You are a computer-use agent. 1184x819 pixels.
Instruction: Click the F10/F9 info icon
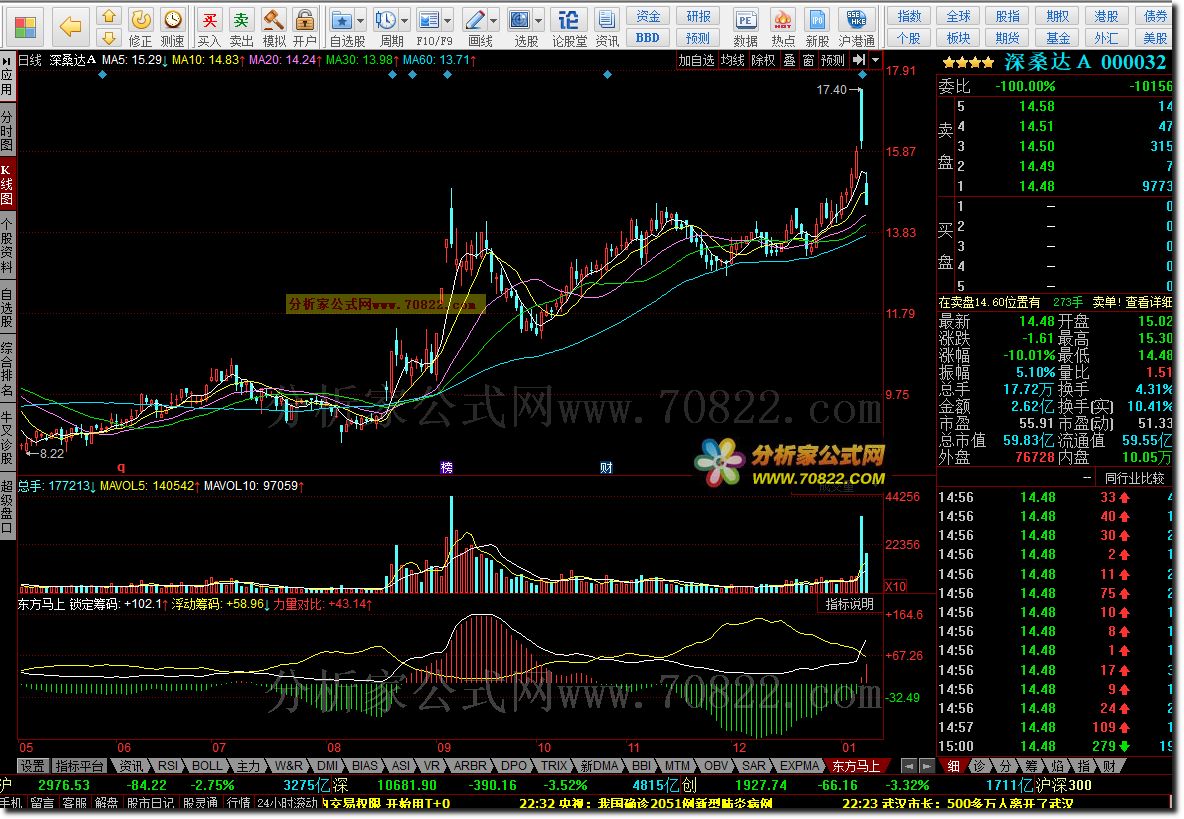pyautogui.click(x=429, y=26)
